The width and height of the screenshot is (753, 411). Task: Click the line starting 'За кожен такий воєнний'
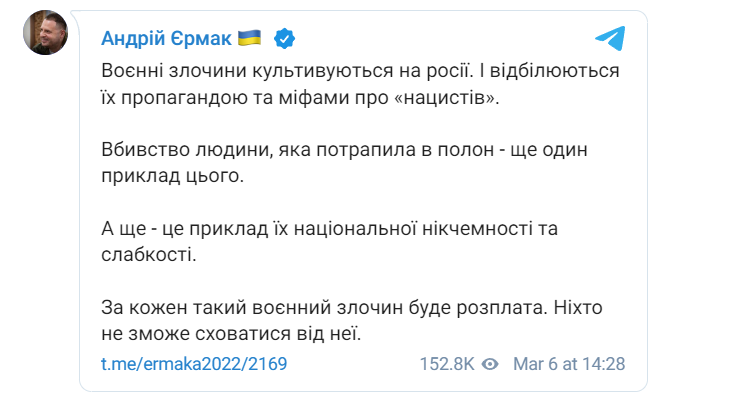pyautogui.click(x=352, y=307)
